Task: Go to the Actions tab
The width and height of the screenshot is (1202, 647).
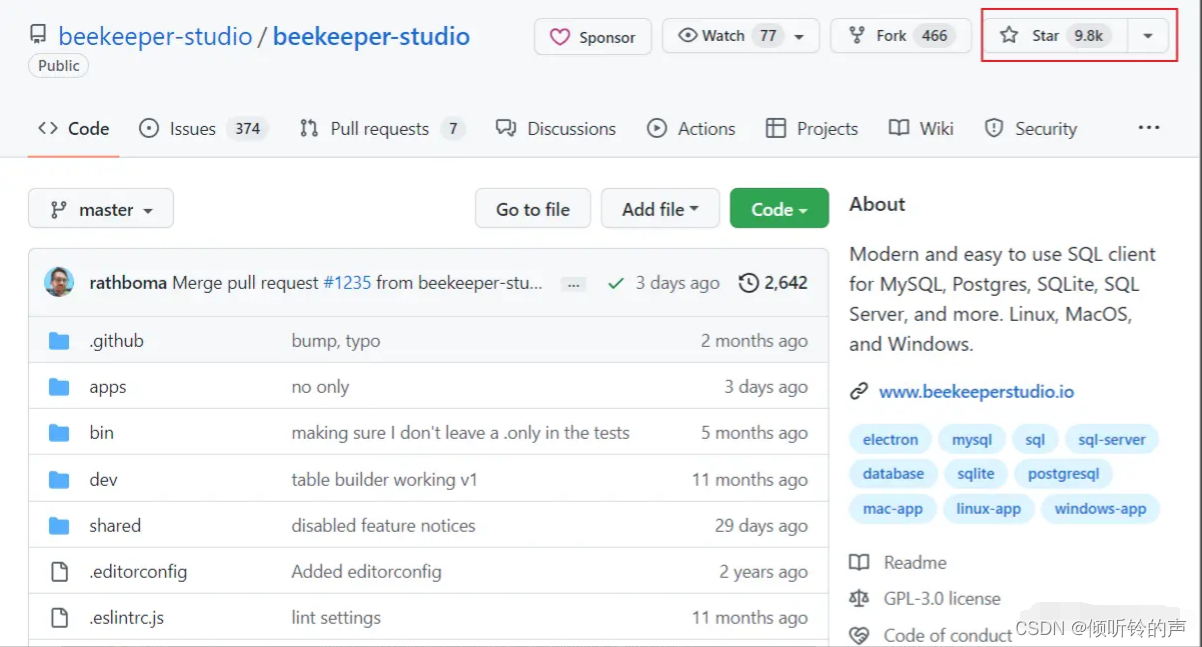Action: pyautogui.click(x=691, y=128)
